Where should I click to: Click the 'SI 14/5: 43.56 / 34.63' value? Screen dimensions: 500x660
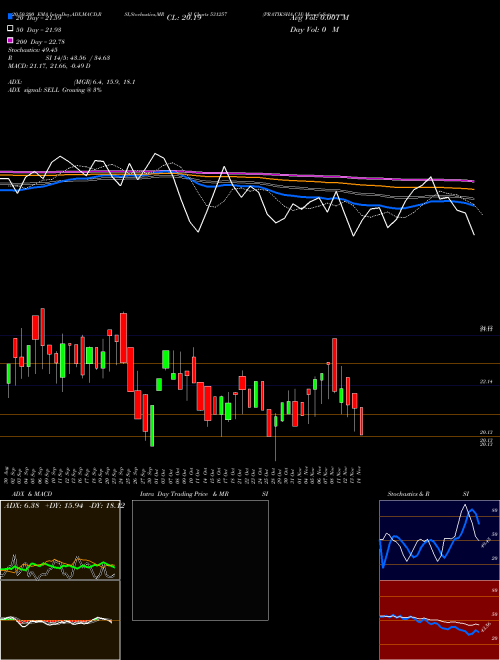click(78, 58)
